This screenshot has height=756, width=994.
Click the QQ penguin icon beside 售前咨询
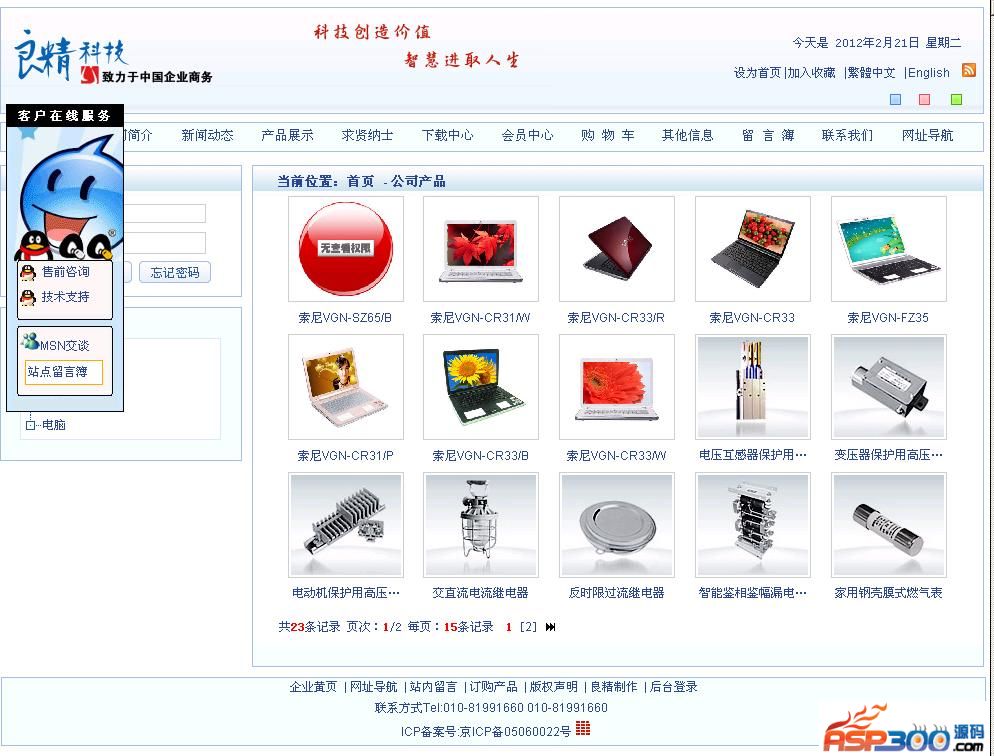click(x=28, y=272)
